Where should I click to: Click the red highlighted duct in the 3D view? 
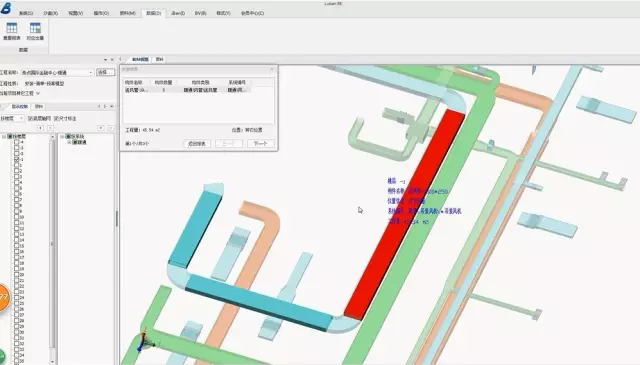tap(404, 214)
